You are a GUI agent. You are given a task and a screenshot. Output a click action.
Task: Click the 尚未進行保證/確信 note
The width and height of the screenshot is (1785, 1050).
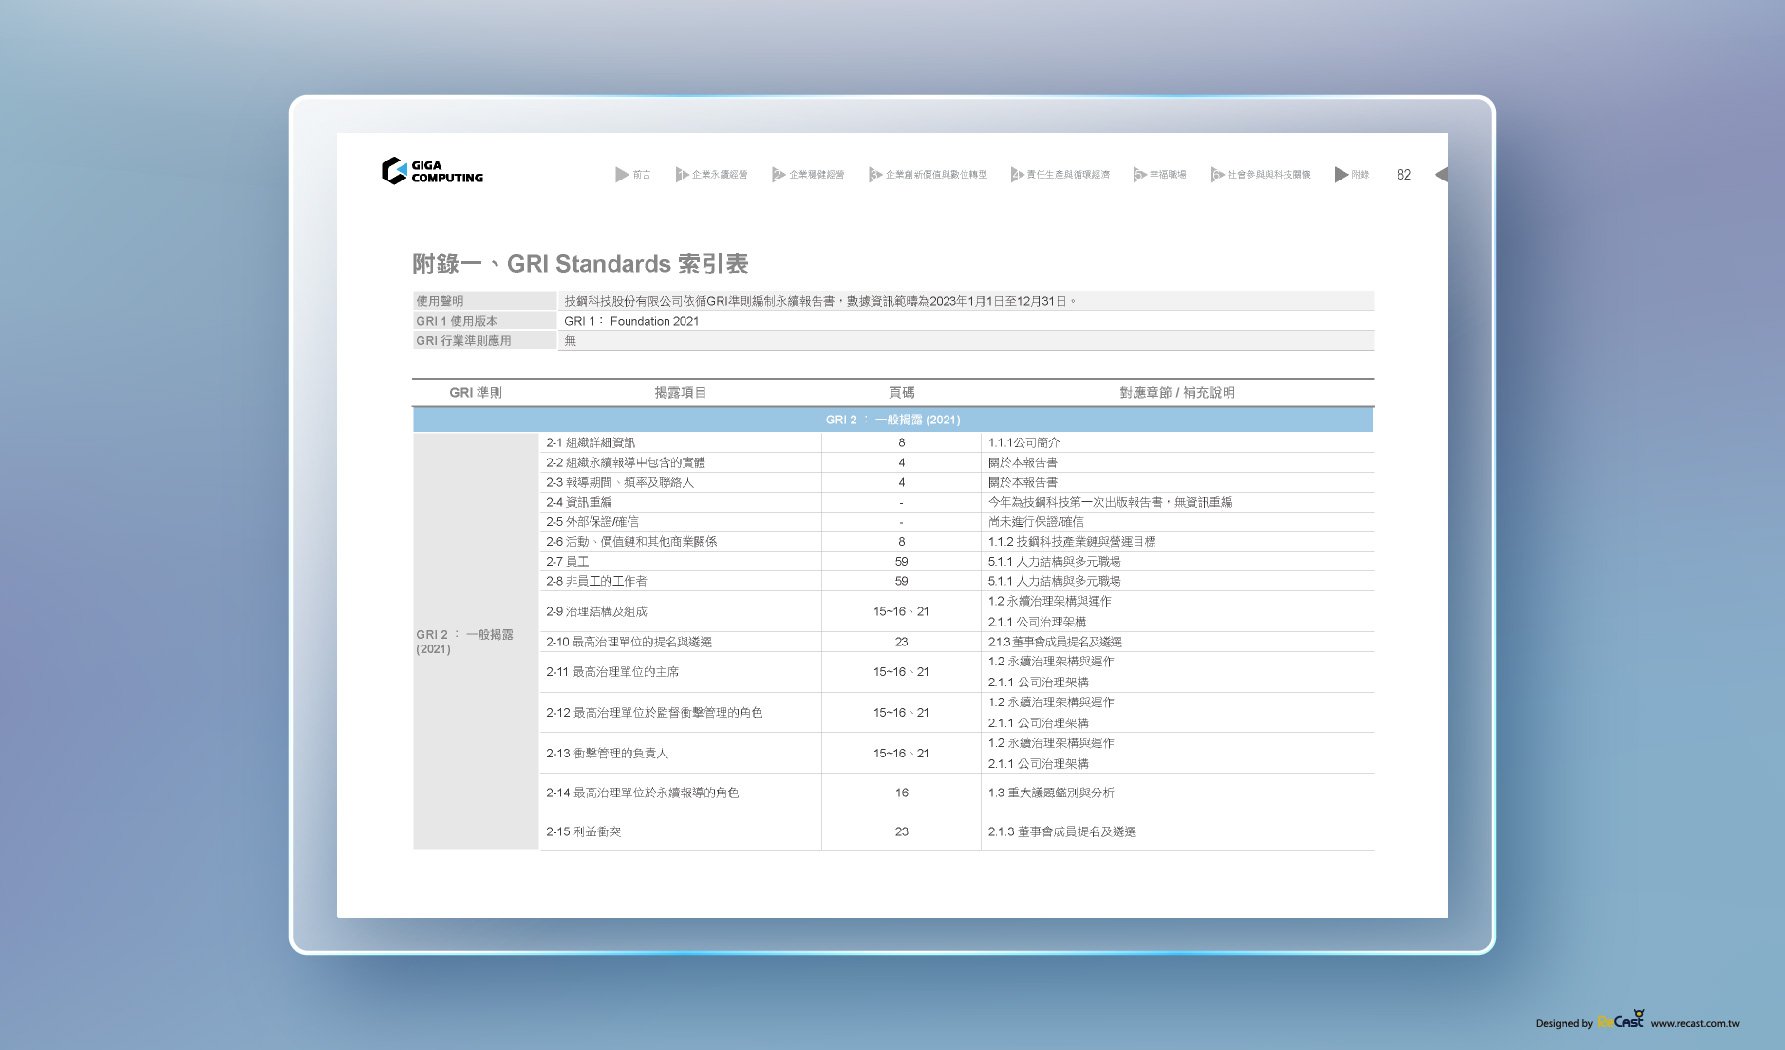click(1036, 522)
